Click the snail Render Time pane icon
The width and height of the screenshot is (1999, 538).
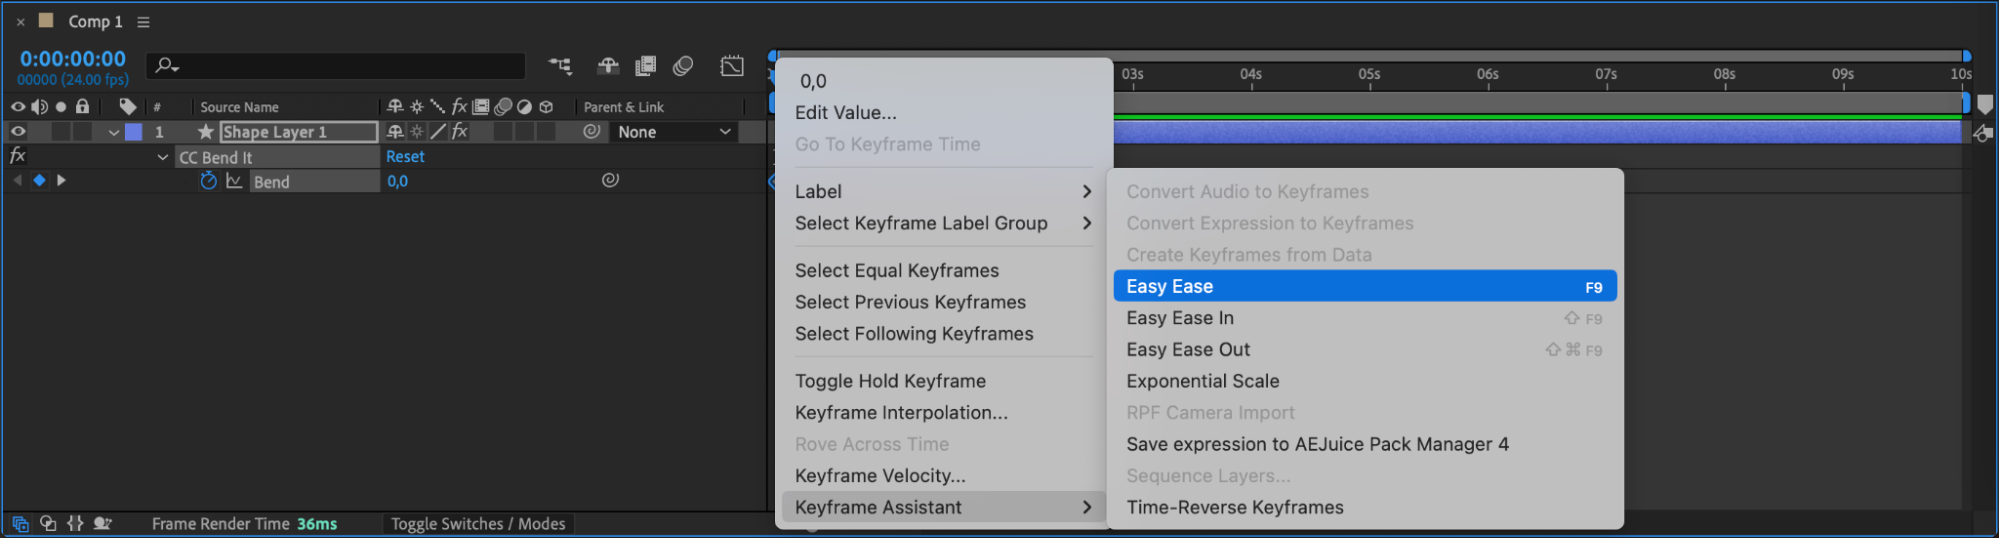click(102, 523)
